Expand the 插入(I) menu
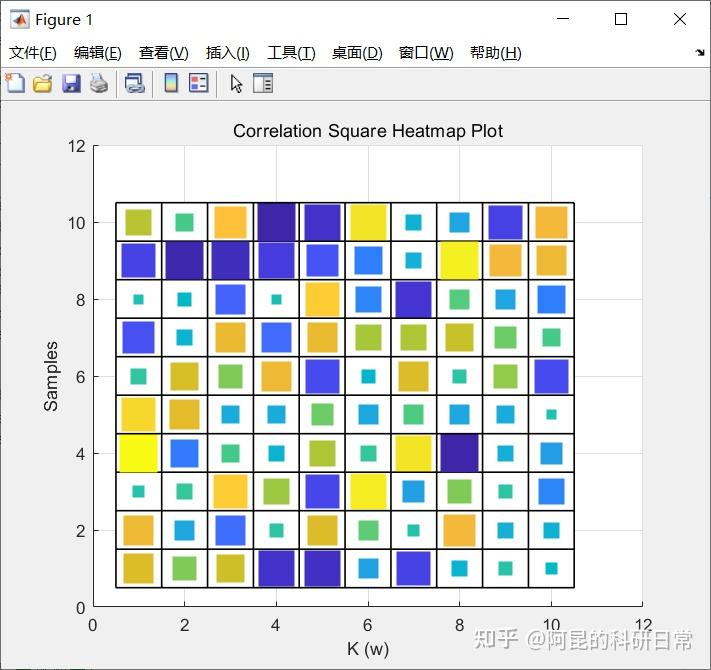Image resolution: width=711 pixels, height=670 pixels. [228, 53]
